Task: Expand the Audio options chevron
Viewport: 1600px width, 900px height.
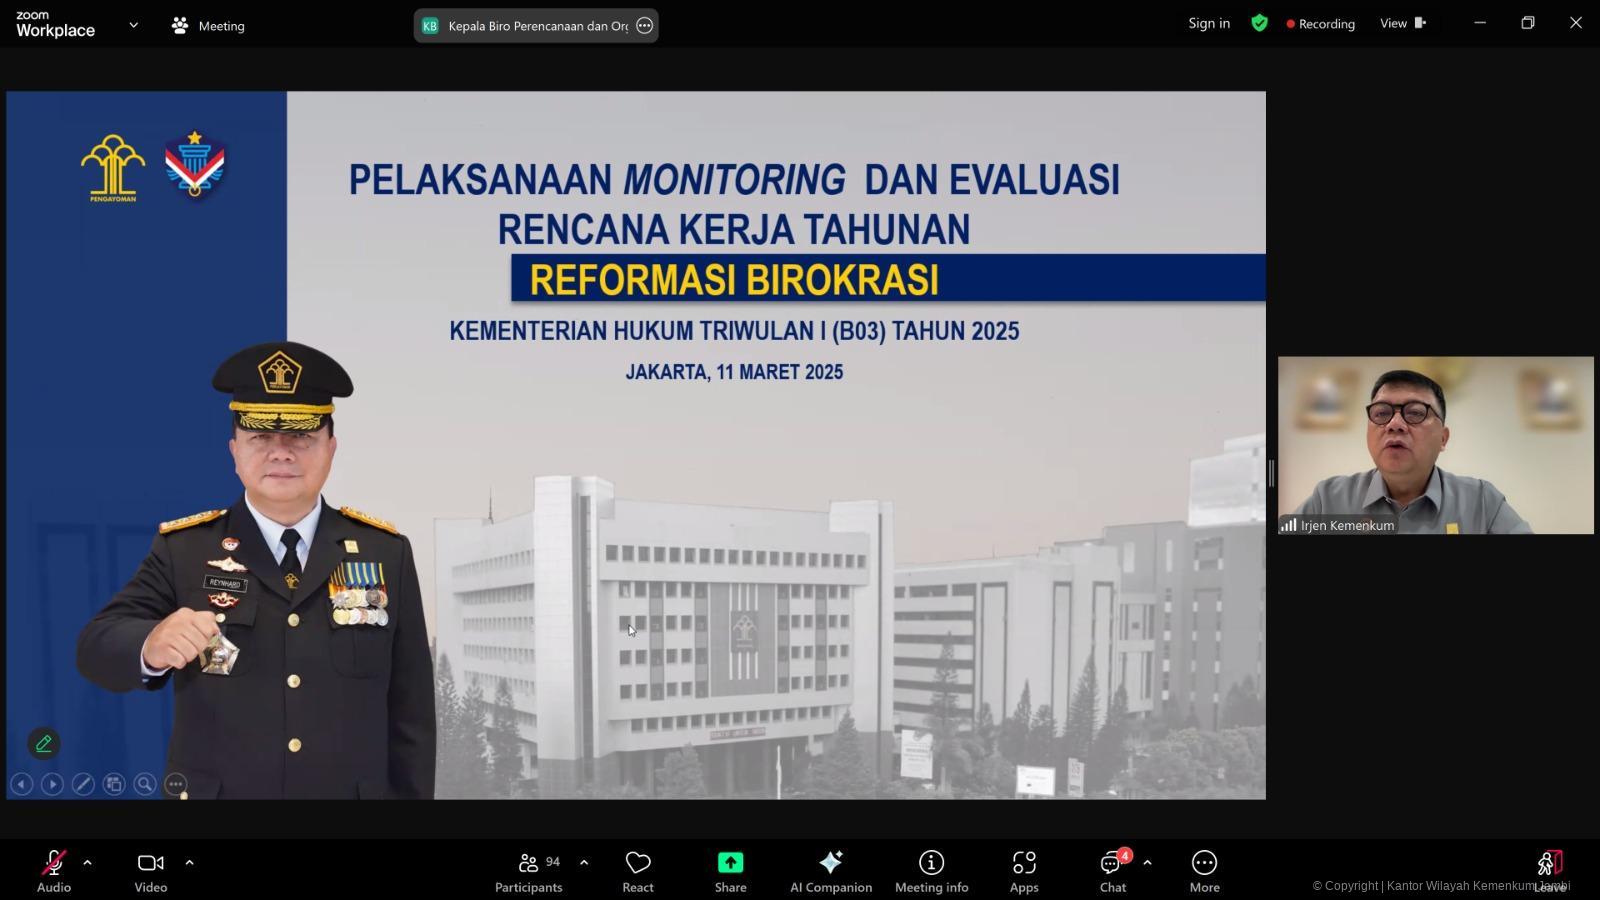Action: 87,861
